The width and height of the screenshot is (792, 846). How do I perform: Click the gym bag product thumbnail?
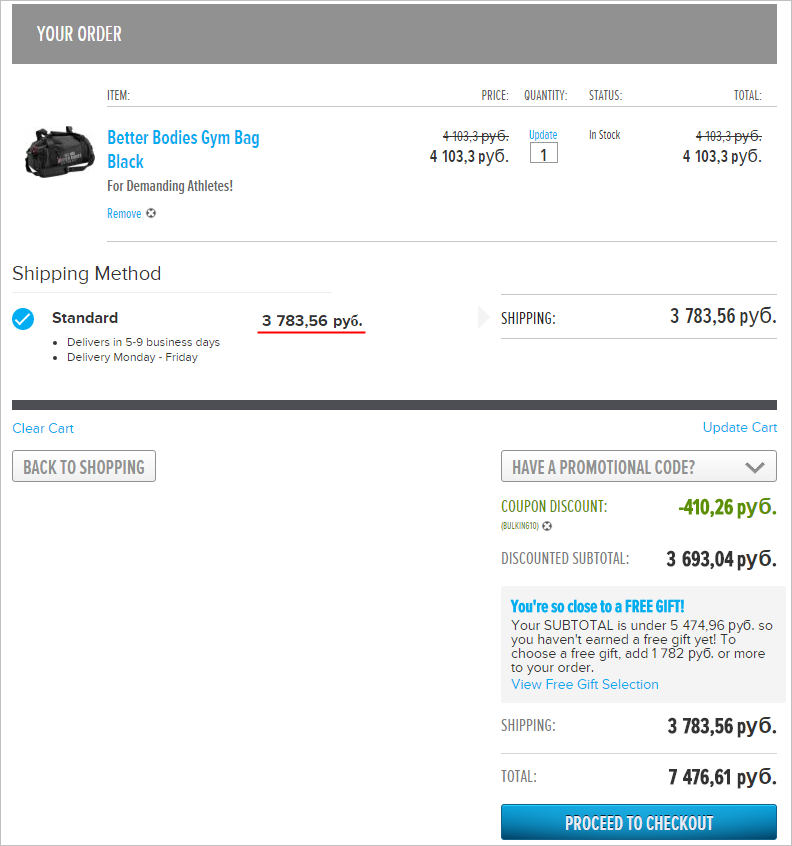[x=59, y=152]
